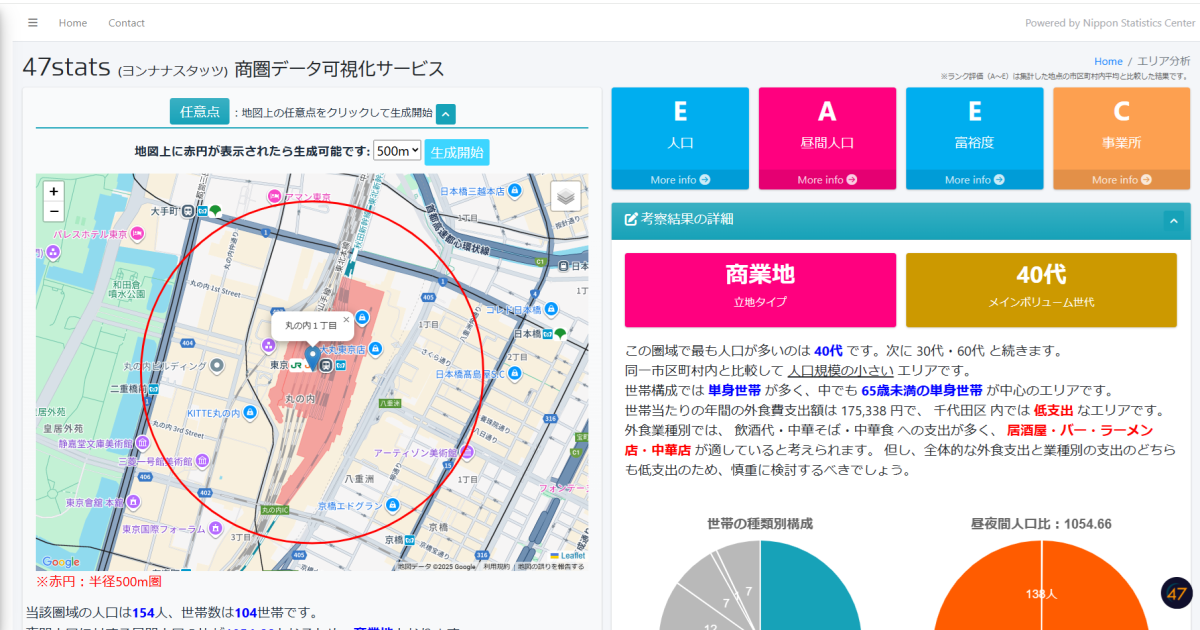
Task: Click the round 47 badge icon
Action: 1177,593
